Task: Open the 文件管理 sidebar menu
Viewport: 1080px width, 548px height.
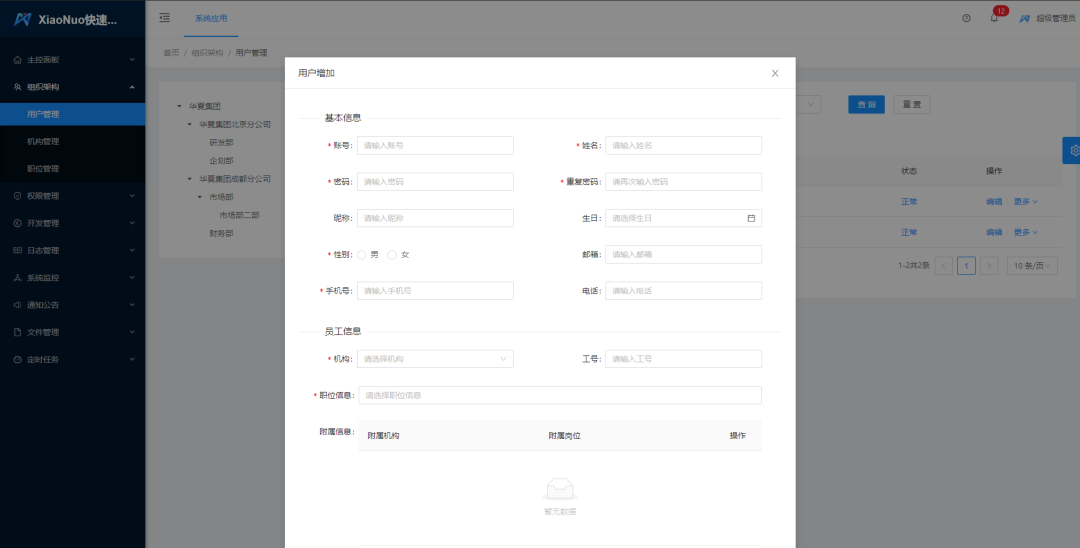Action: (x=72, y=332)
